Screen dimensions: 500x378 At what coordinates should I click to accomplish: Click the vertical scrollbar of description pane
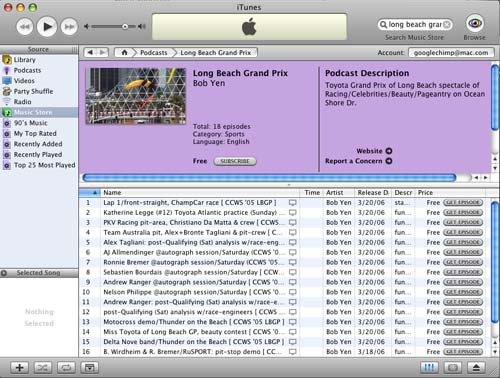[495, 98]
